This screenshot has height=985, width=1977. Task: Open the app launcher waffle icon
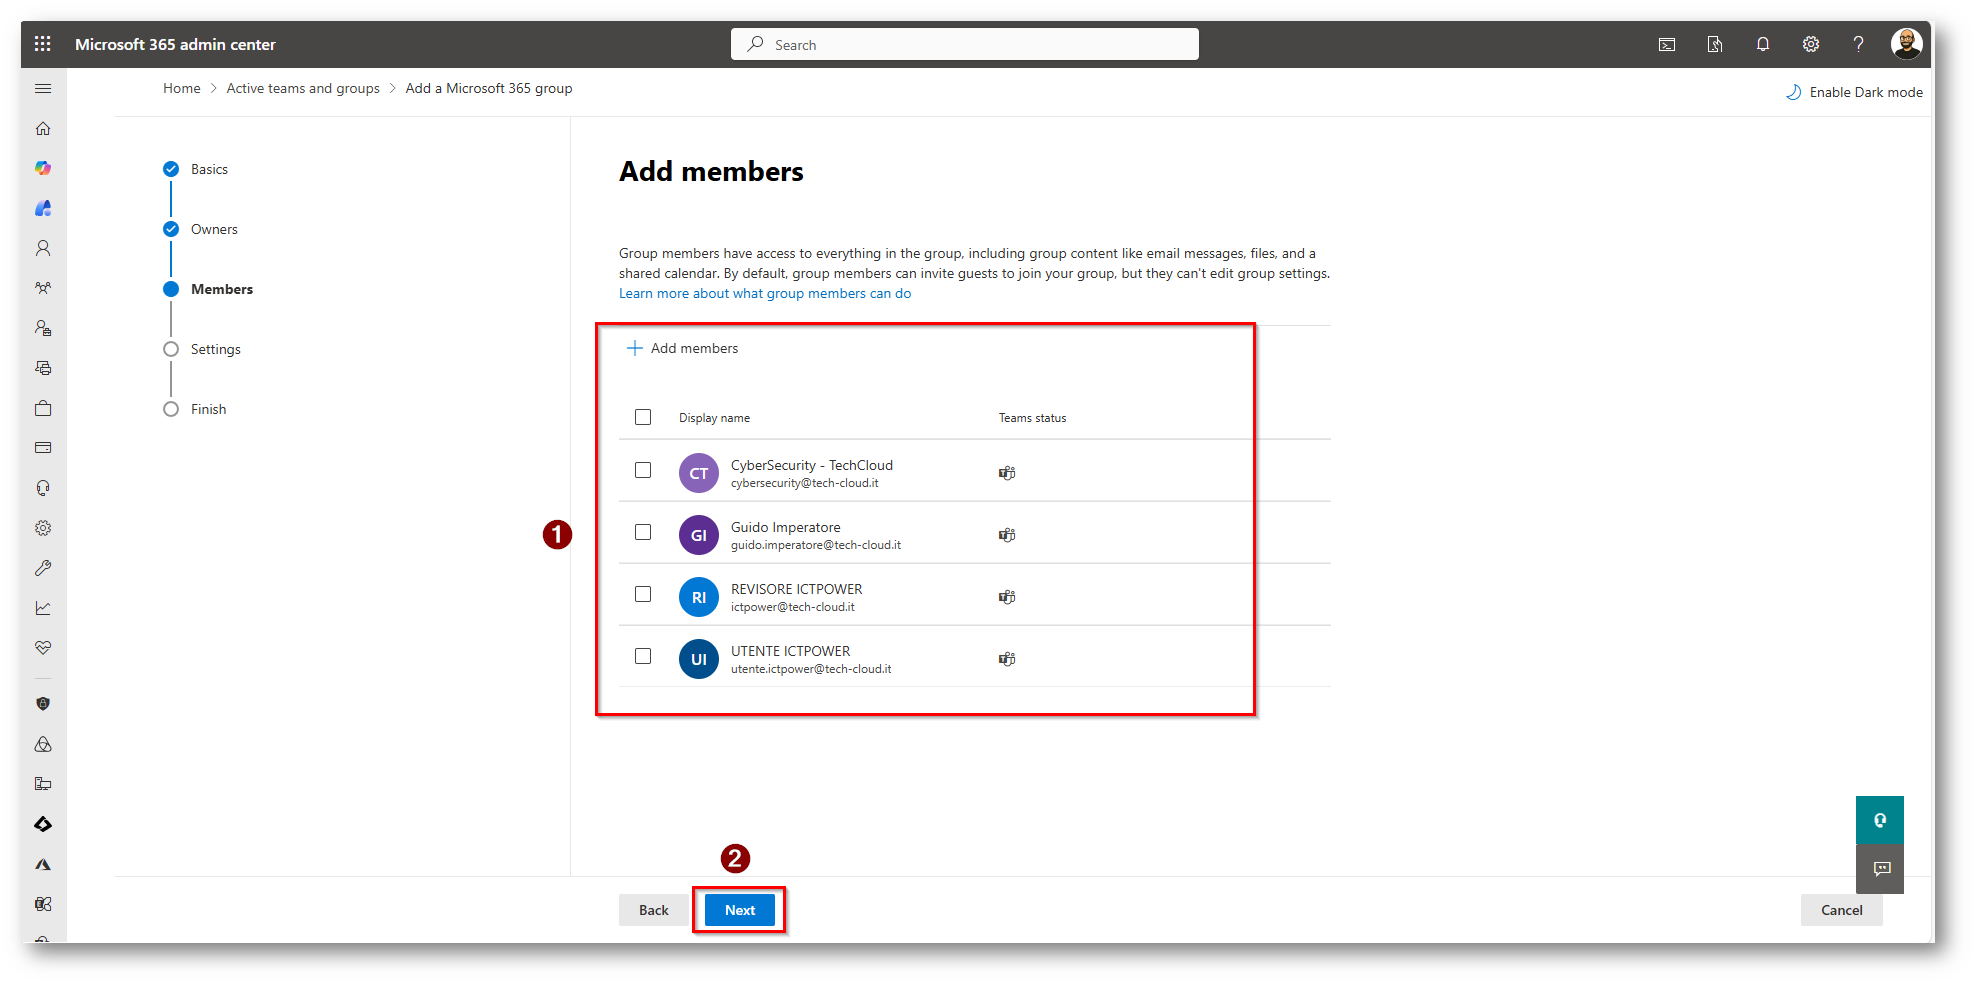[x=42, y=44]
